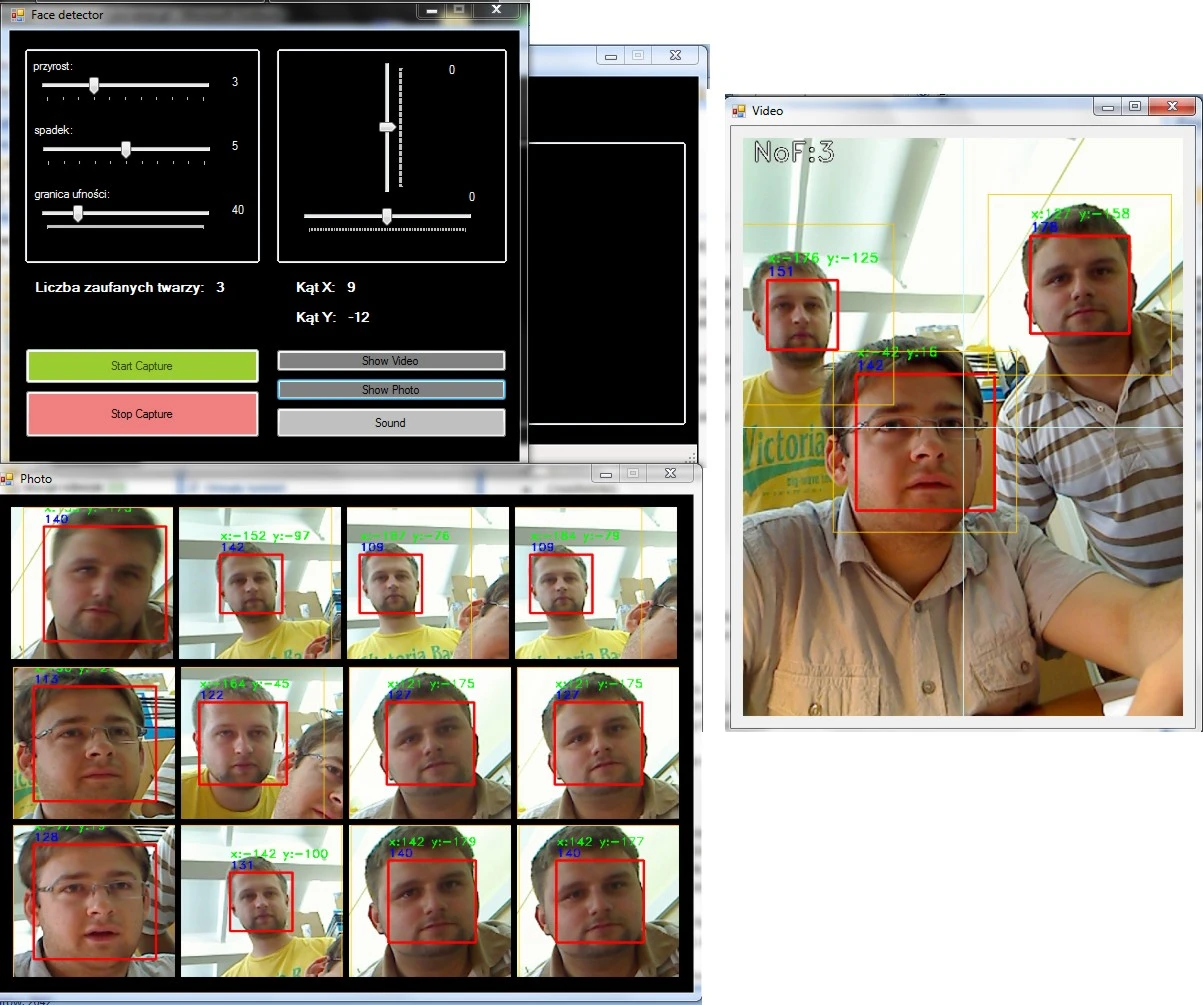
Task: Click the 'spadek:' label
Action: [x=52, y=130]
